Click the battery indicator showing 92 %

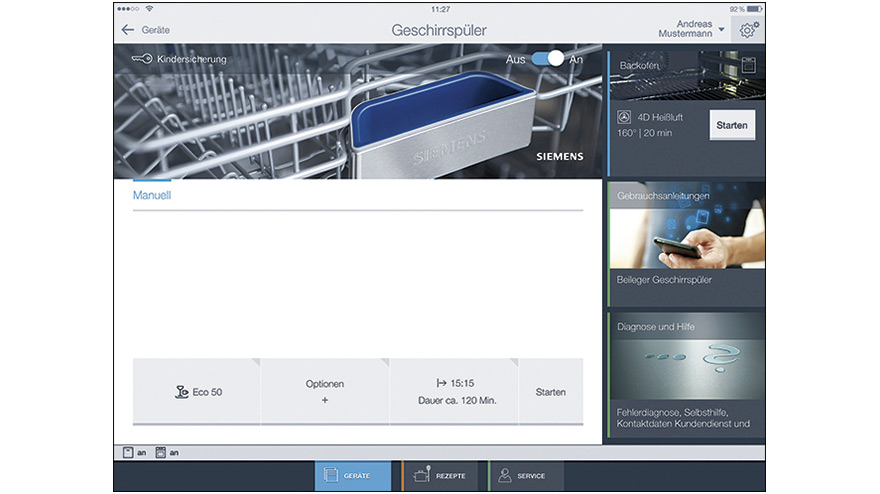click(x=746, y=9)
